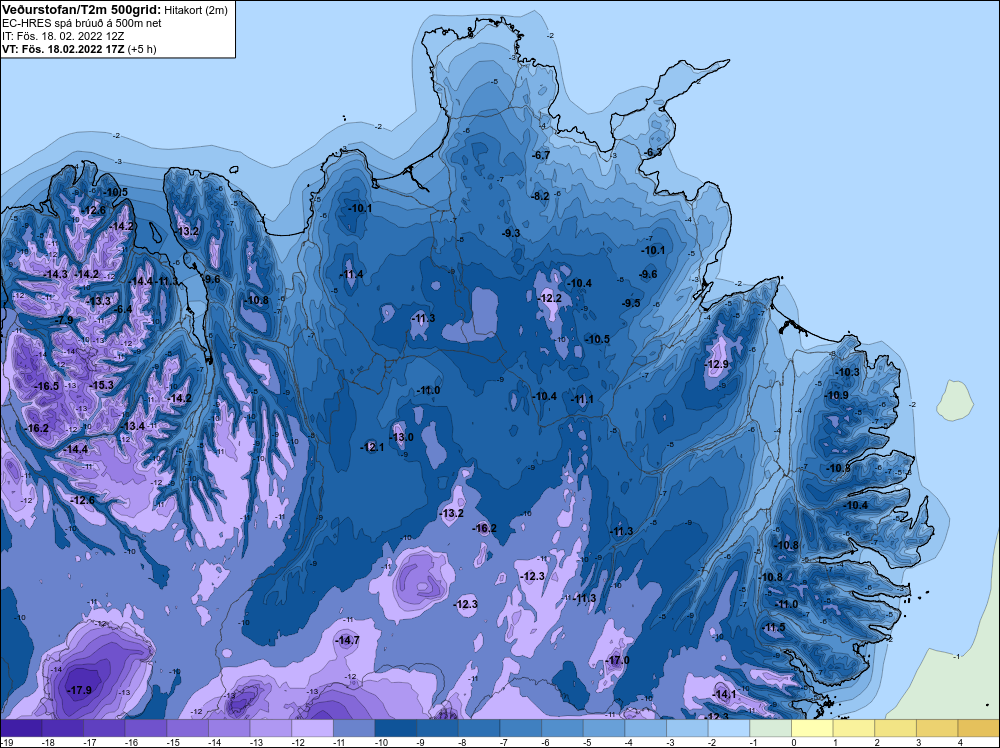The width and height of the screenshot is (1000, 748).
Task: Click the initial time line 'IT: Fös. 18. 02. 2022 12Z'
Action: click(63, 36)
